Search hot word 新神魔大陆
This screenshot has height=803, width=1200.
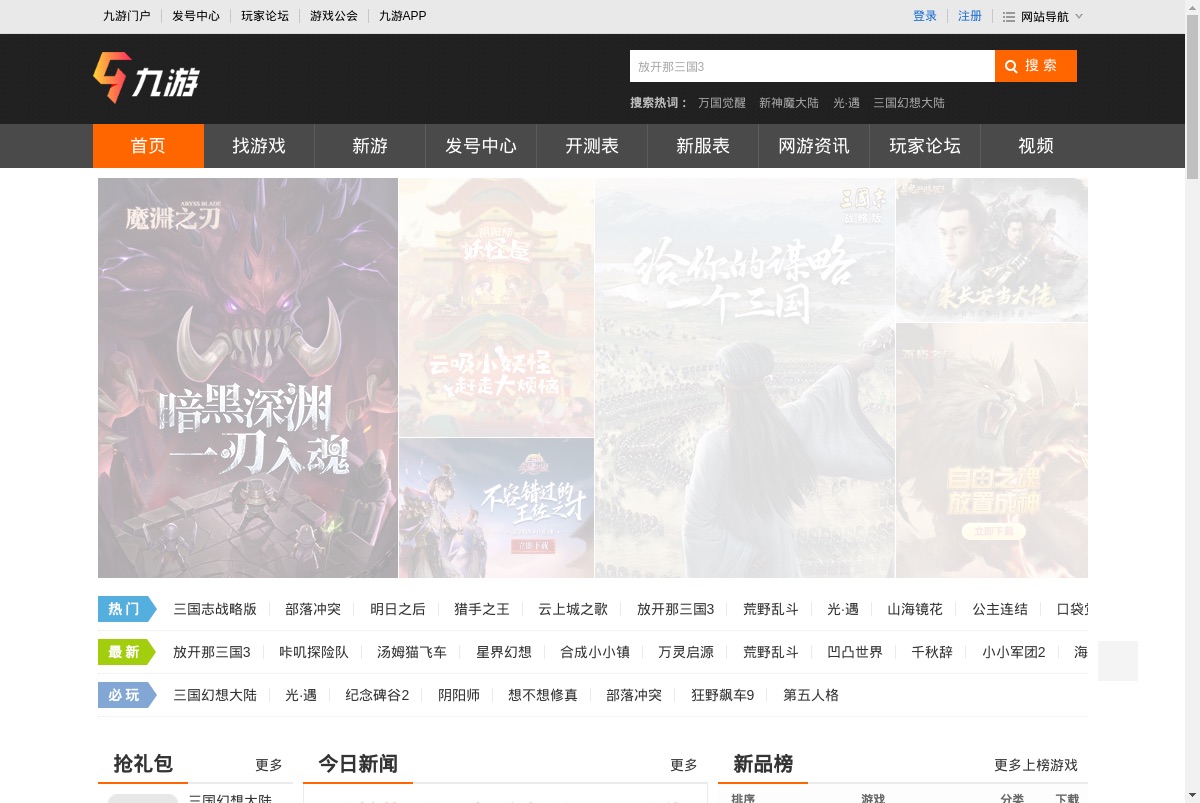789,103
